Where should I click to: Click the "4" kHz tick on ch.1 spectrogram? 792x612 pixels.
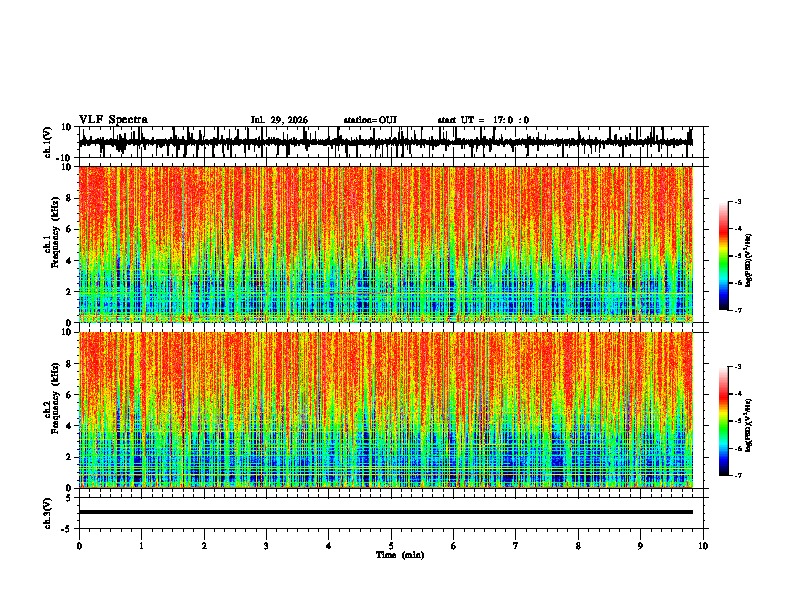point(69,261)
